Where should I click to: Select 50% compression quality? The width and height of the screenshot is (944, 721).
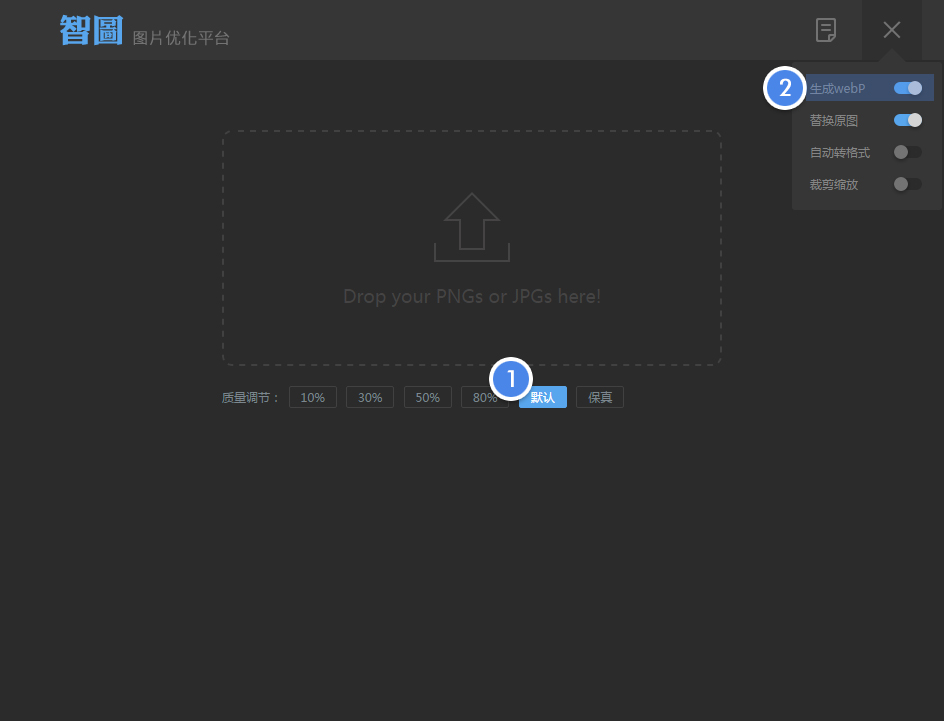click(428, 397)
